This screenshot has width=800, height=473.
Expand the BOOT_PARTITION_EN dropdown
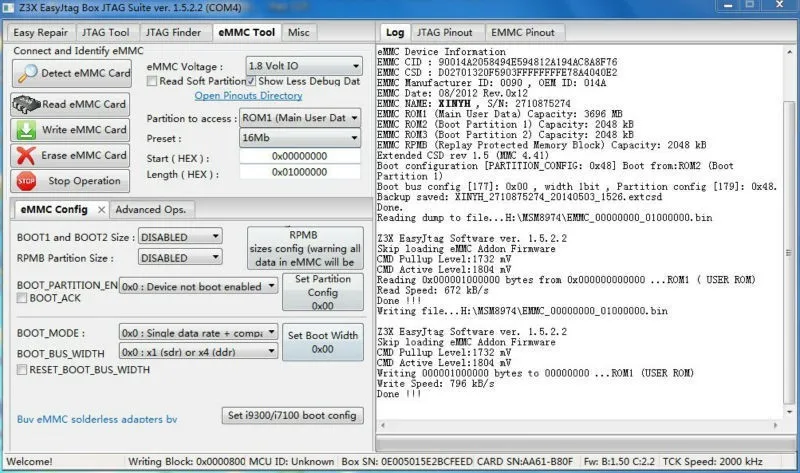198,287
